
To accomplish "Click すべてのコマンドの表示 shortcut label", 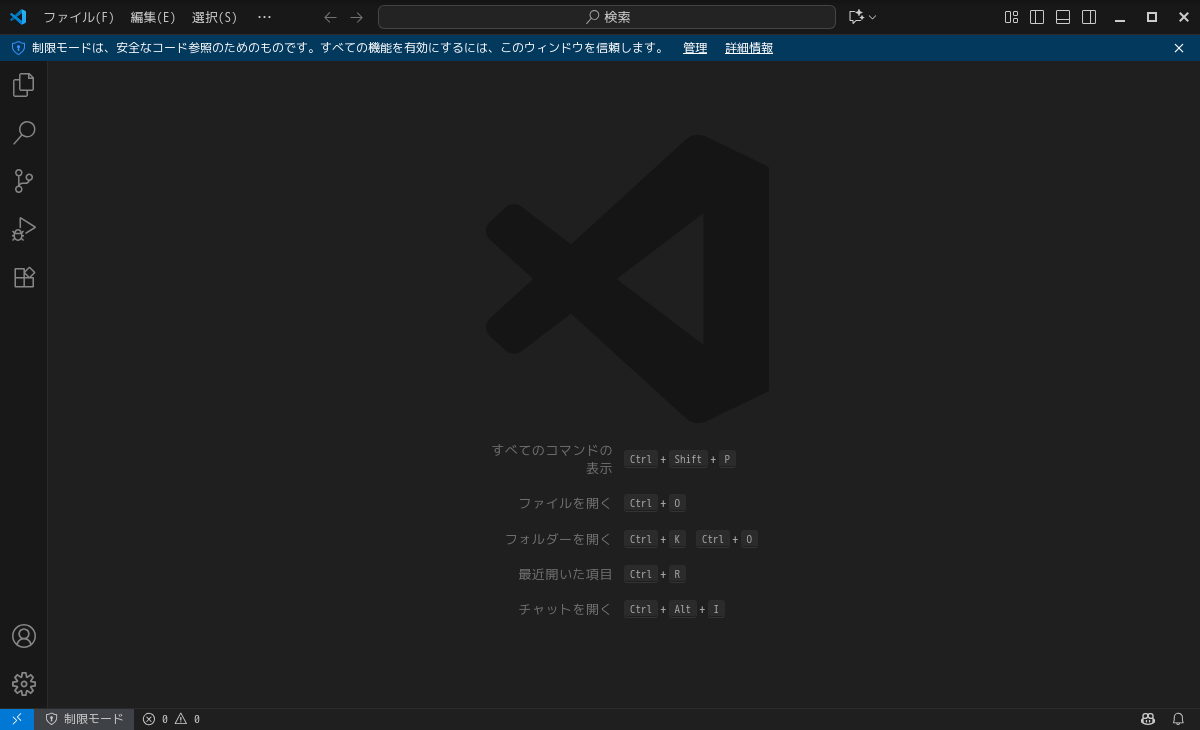I will click(552, 459).
